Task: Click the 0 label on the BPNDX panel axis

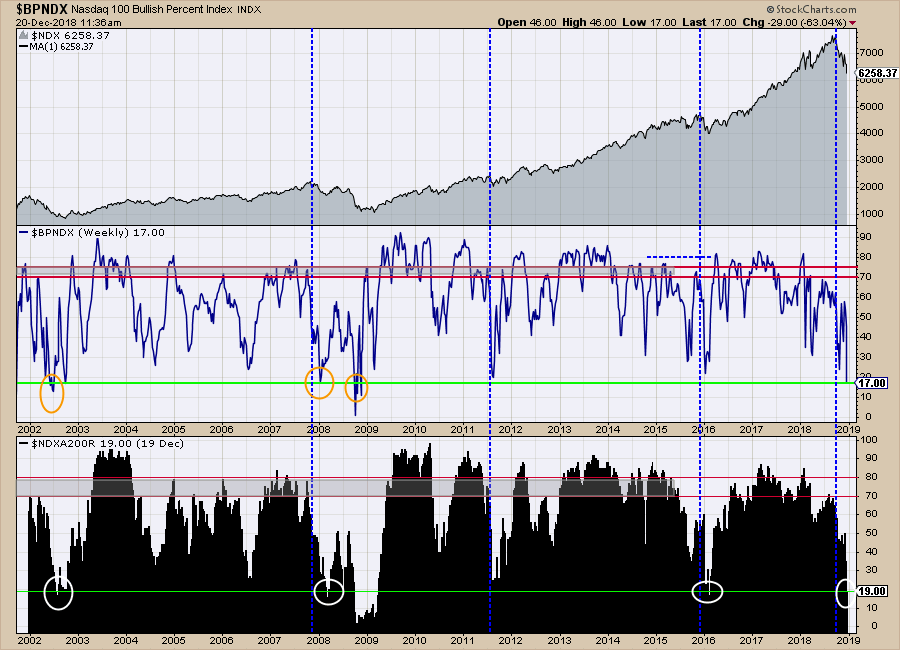Action: coord(868,417)
